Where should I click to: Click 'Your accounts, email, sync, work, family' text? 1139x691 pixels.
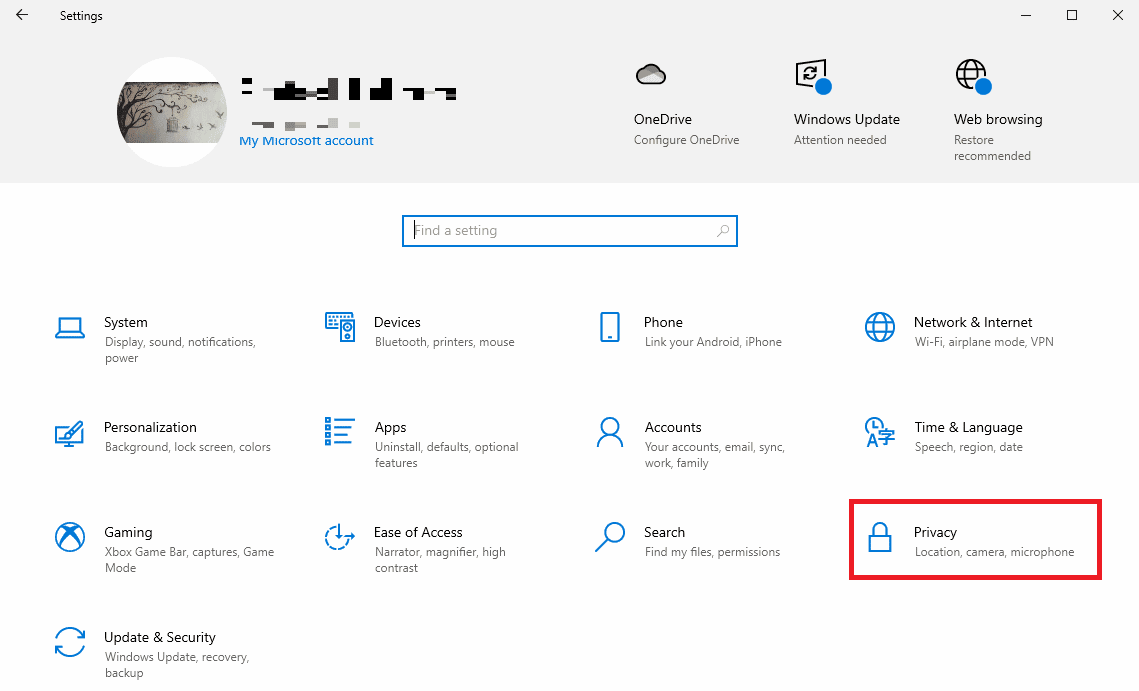715,455
